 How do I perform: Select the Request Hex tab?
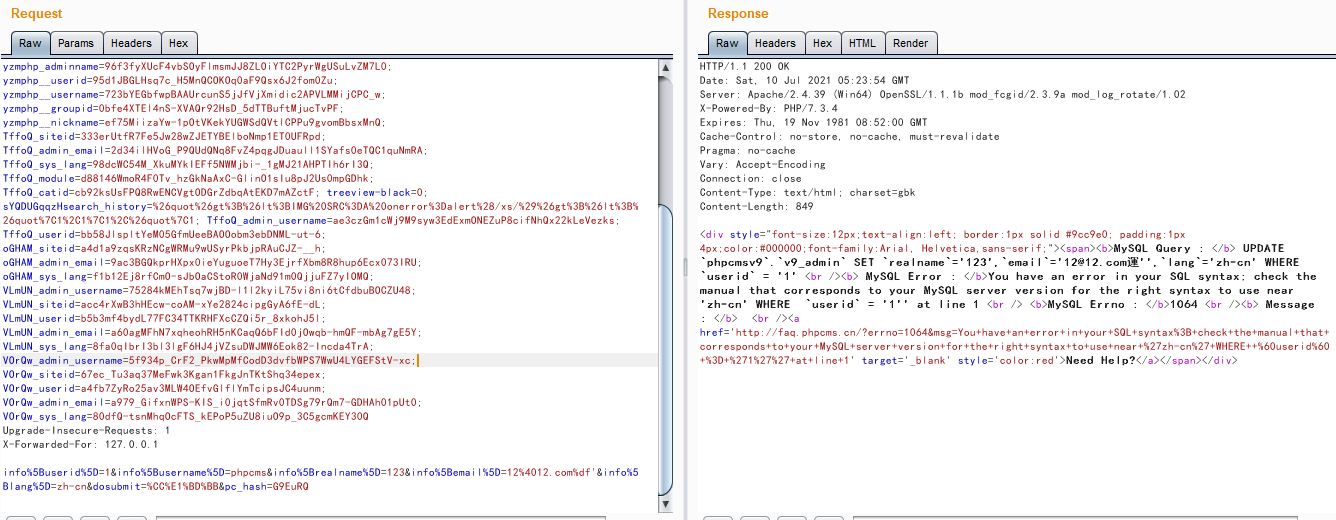(178, 43)
